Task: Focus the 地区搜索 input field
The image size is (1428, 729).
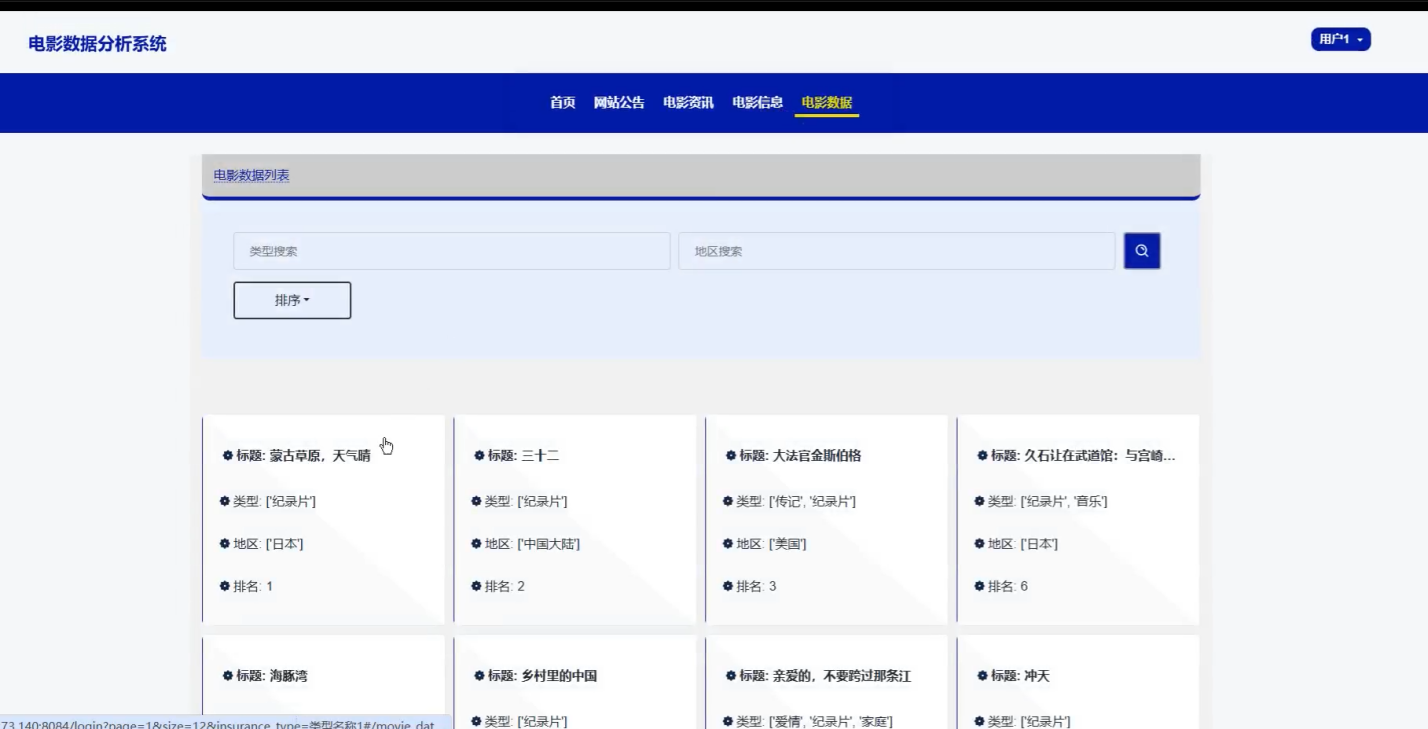Action: pos(897,251)
